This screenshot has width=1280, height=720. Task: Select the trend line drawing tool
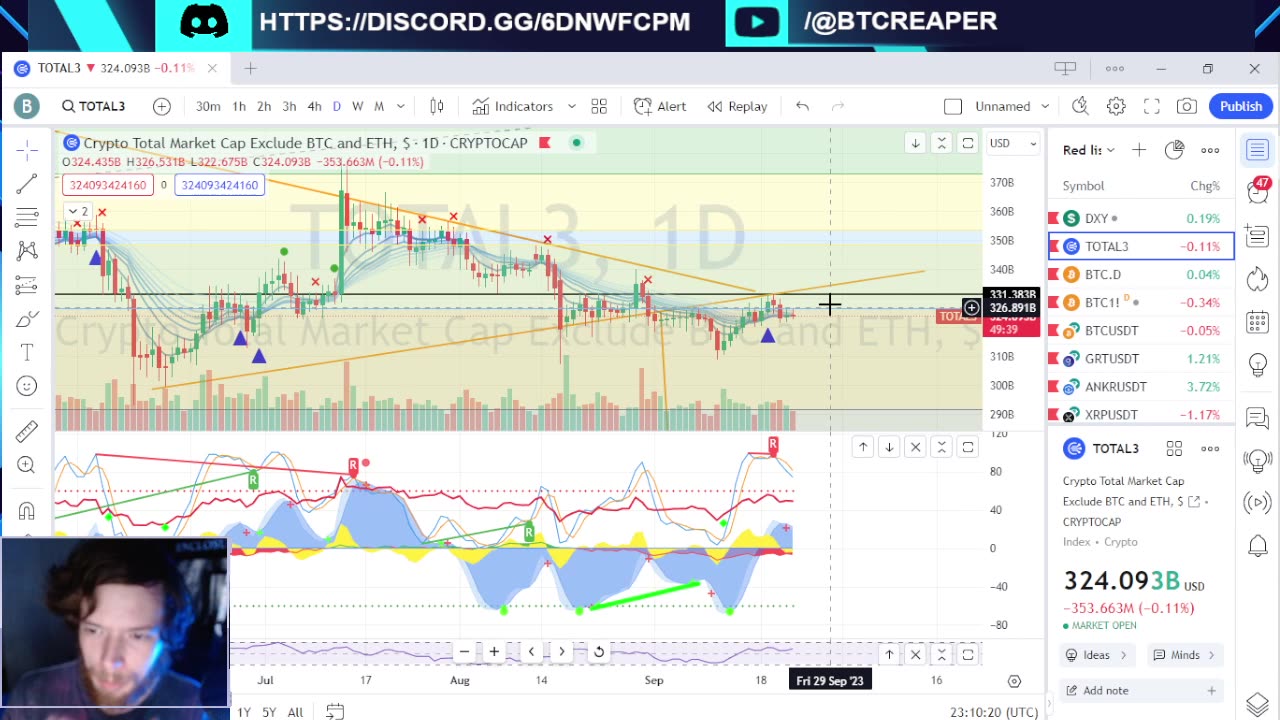pos(27,183)
